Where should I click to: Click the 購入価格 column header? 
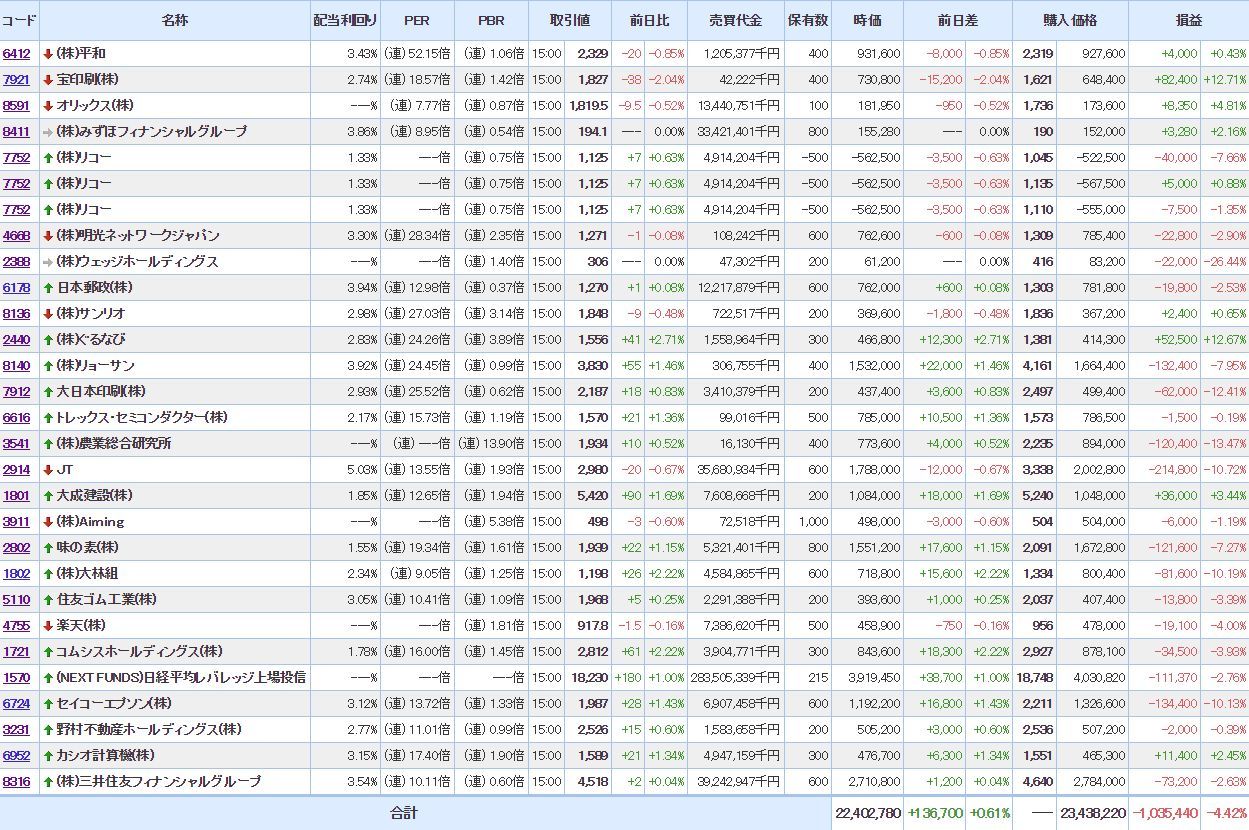(1070, 20)
